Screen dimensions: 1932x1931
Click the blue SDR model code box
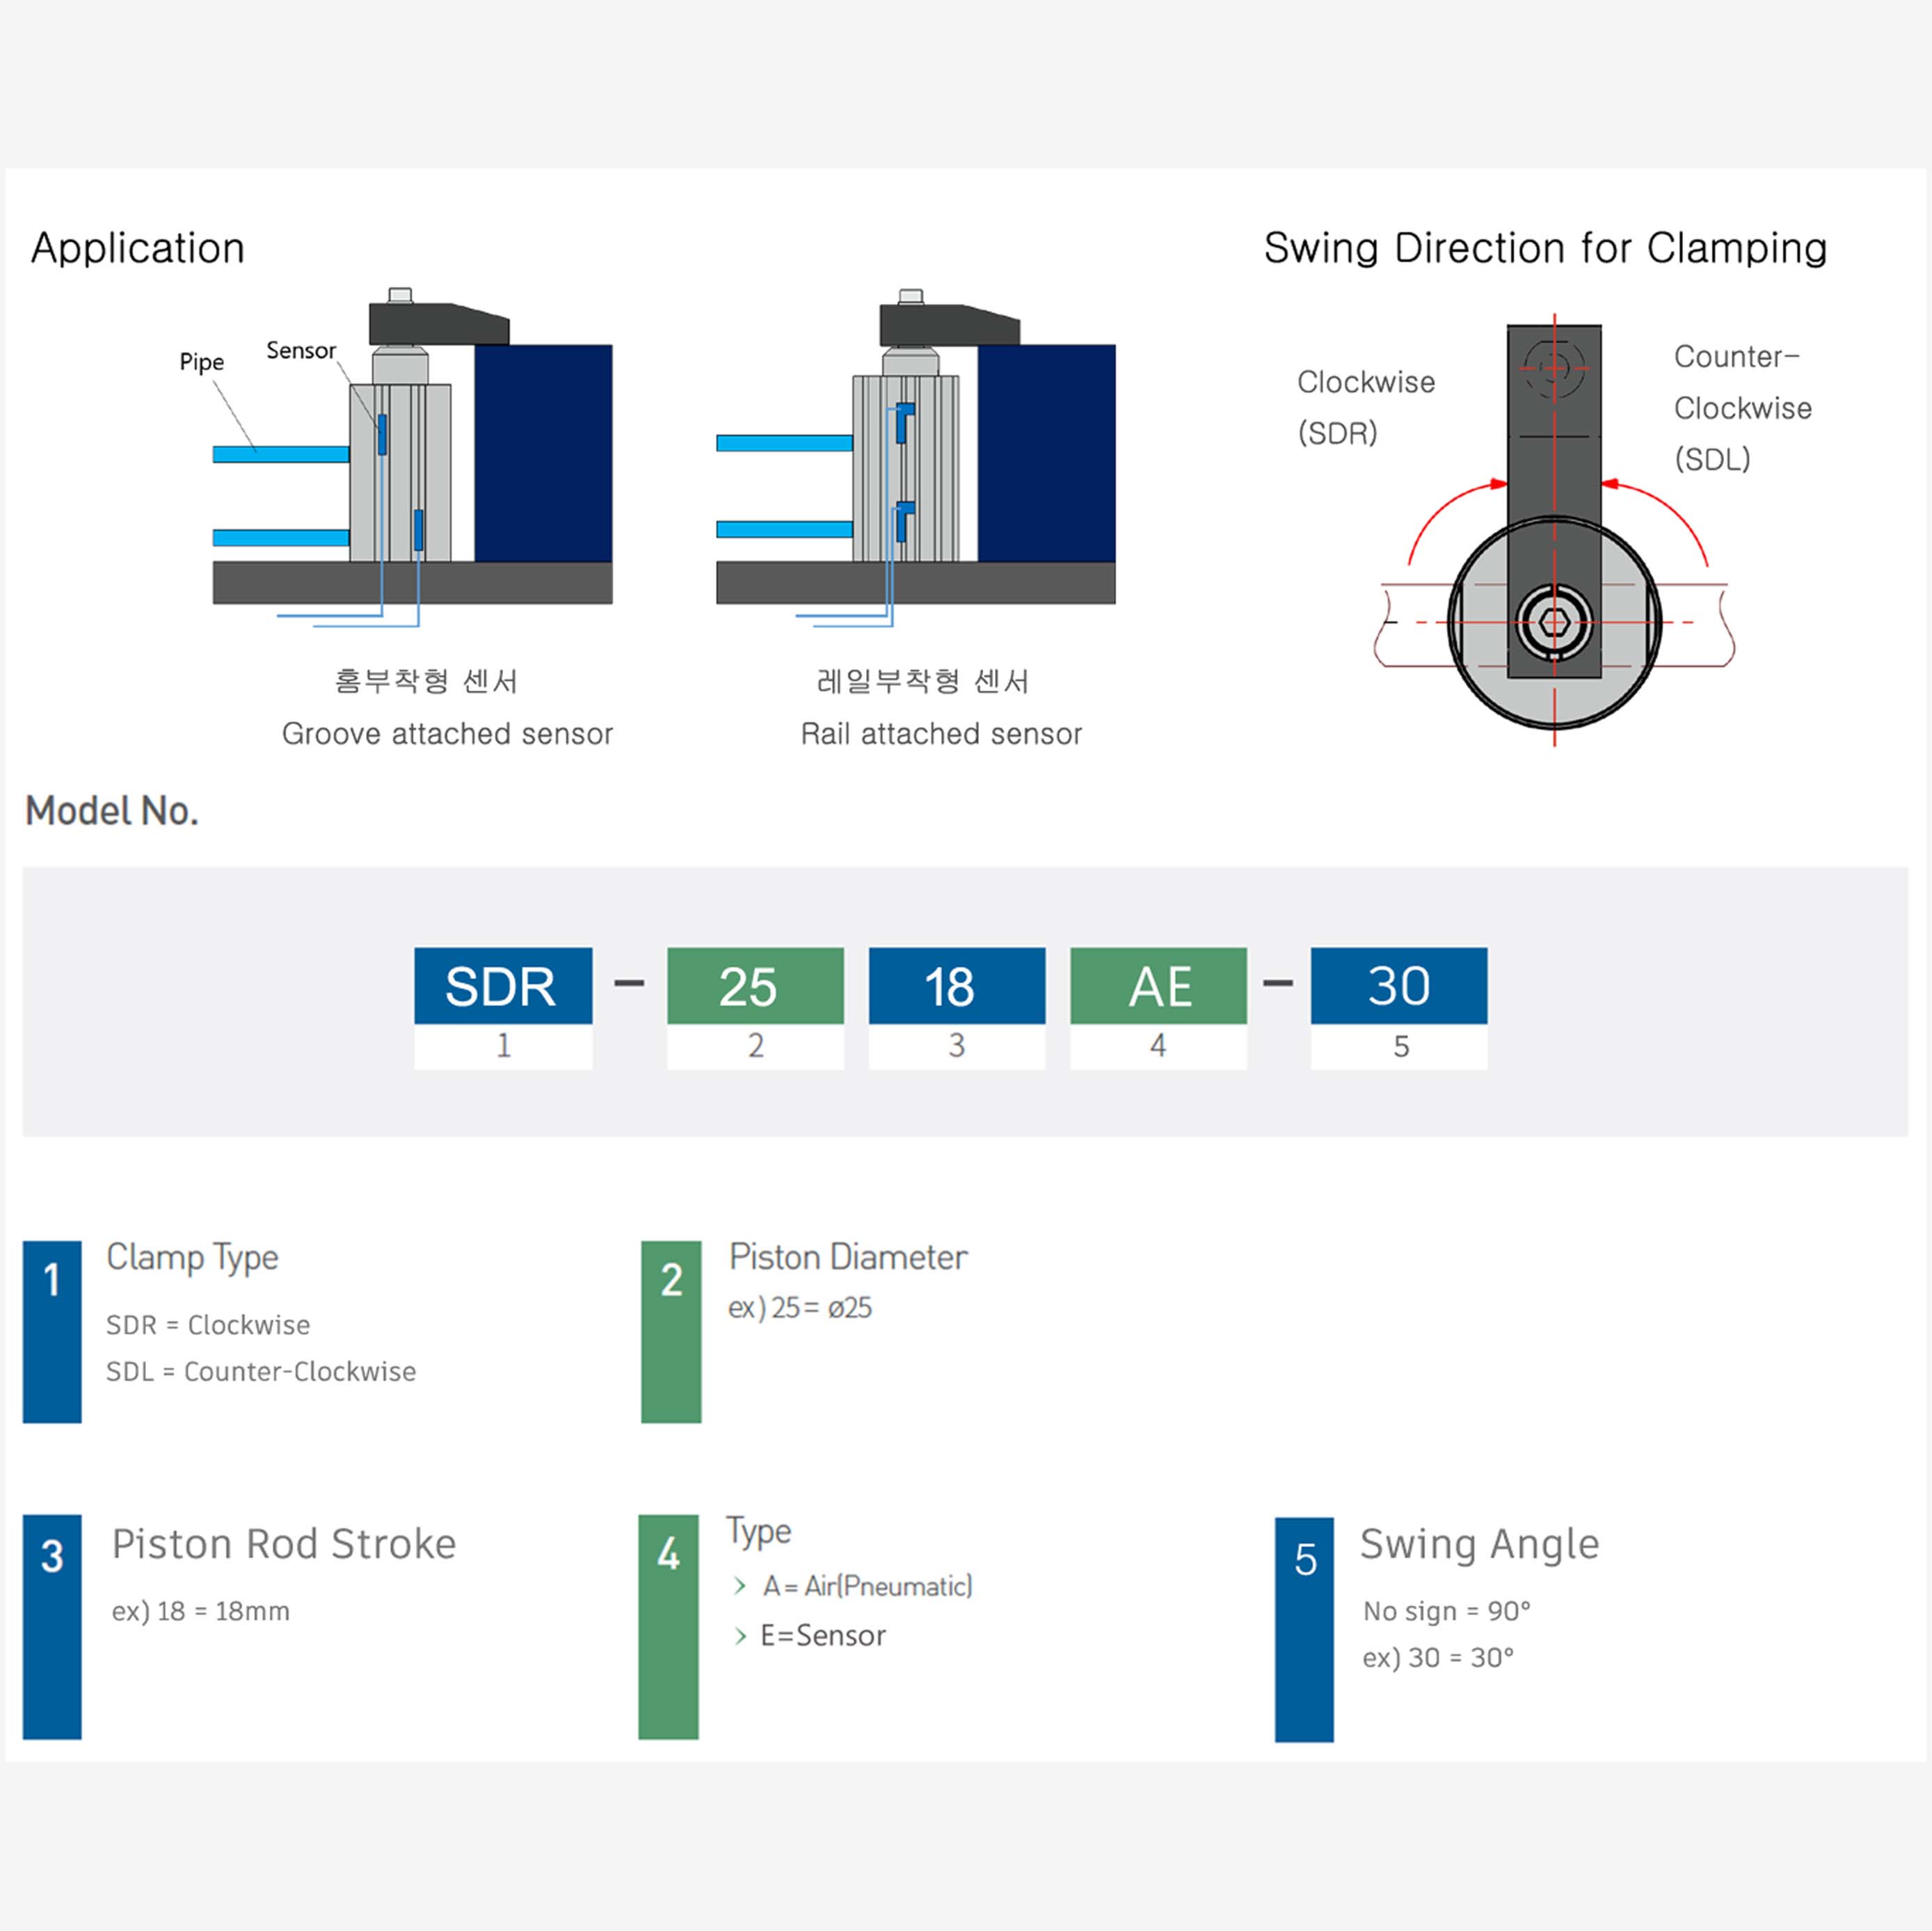tap(503, 986)
